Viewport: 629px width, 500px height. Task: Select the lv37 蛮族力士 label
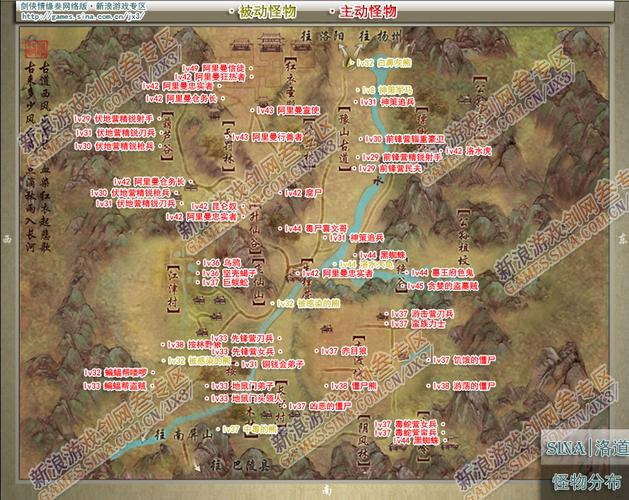pyautogui.click(x=418, y=324)
